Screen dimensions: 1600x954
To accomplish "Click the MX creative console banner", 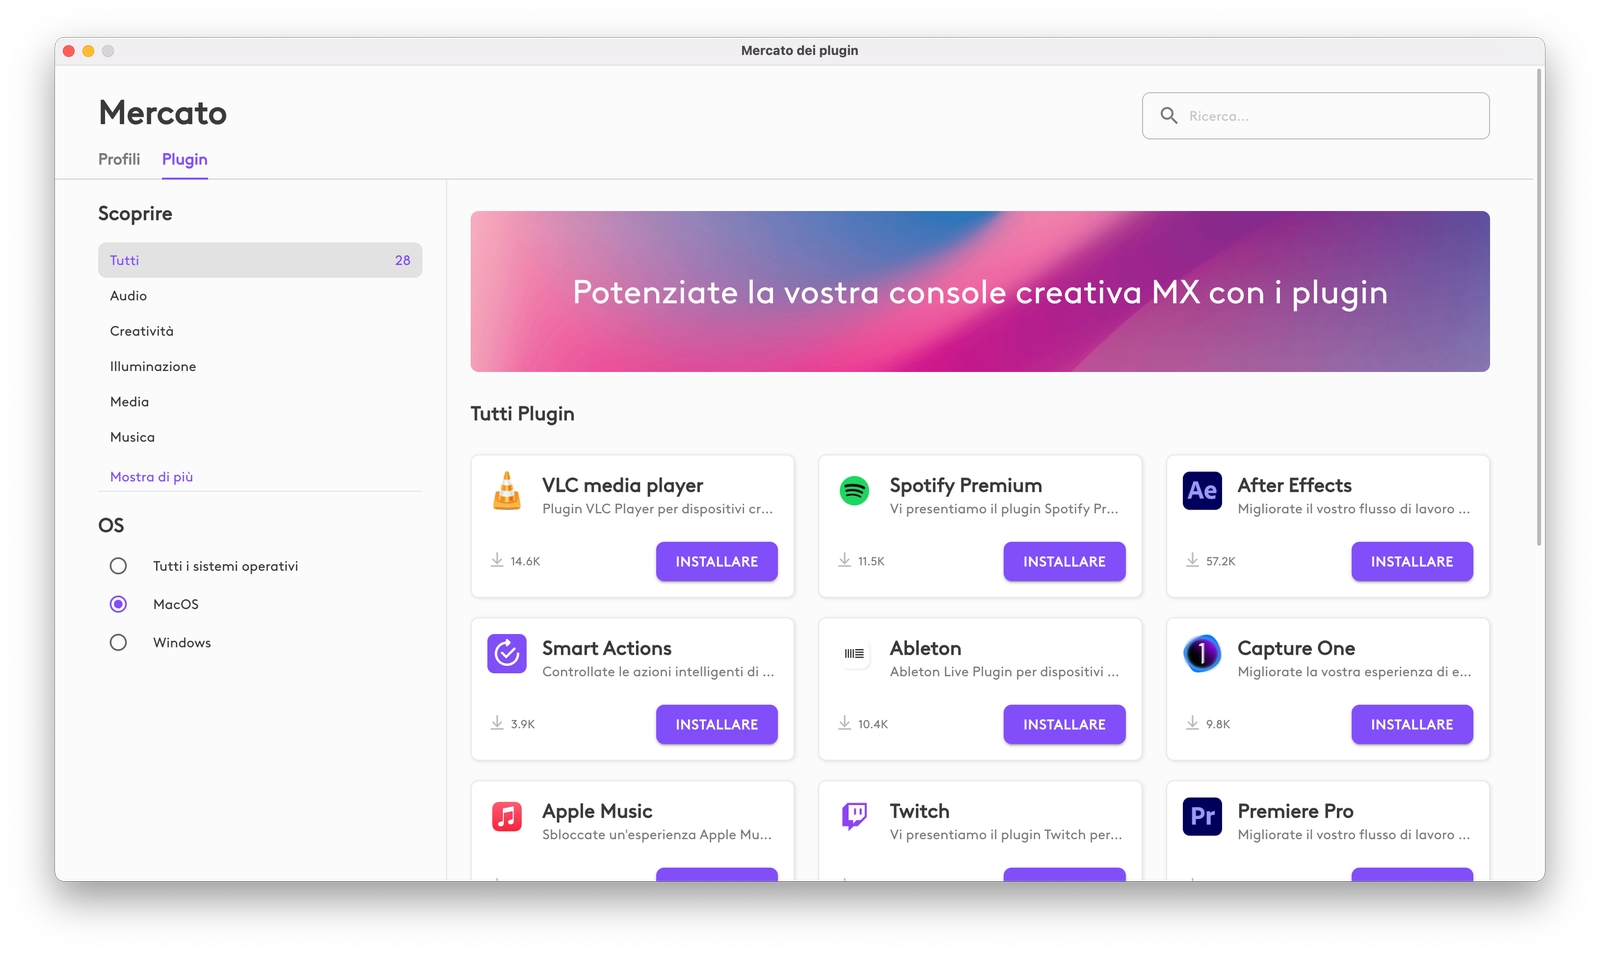I will click(x=980, y=291).
